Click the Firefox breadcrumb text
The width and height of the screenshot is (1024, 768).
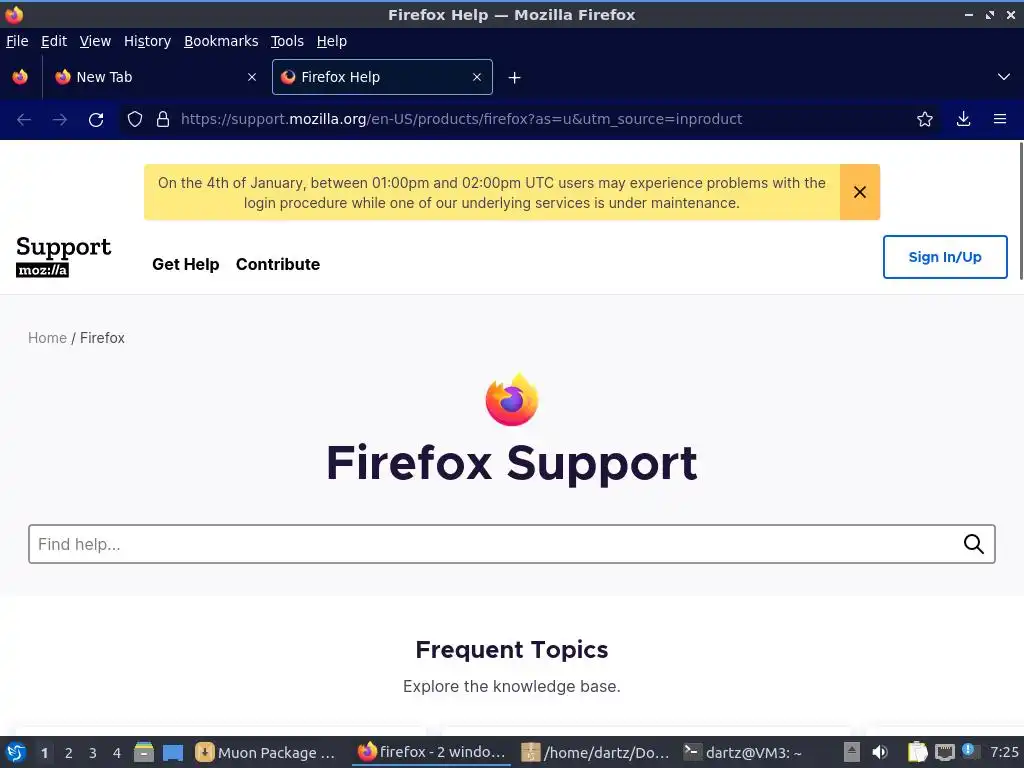(x=102, y=338)
